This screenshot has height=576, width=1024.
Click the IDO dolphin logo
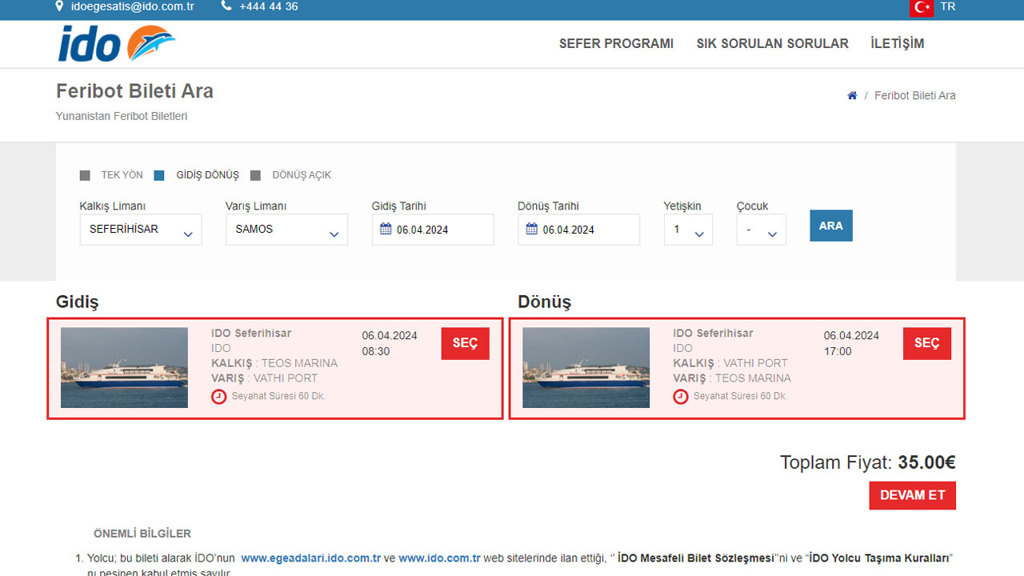(x=116, y=44)
